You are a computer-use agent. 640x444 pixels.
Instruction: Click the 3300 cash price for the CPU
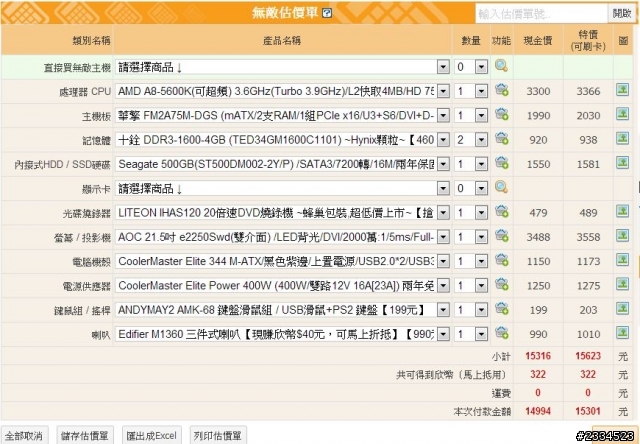(538, 91)
